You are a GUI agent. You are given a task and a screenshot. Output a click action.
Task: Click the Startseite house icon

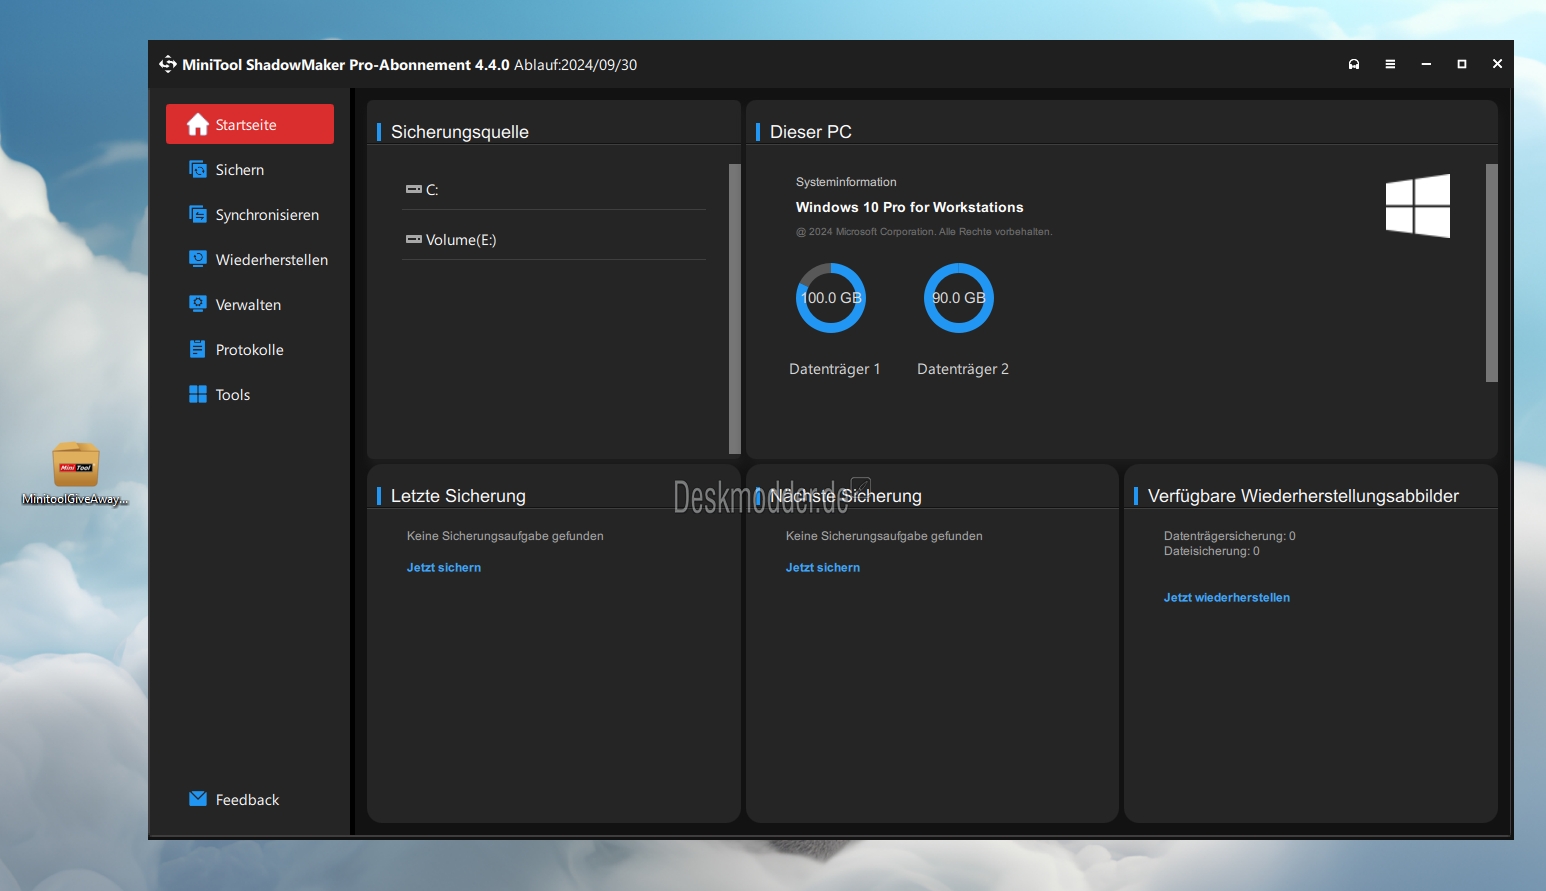point(198,124)
